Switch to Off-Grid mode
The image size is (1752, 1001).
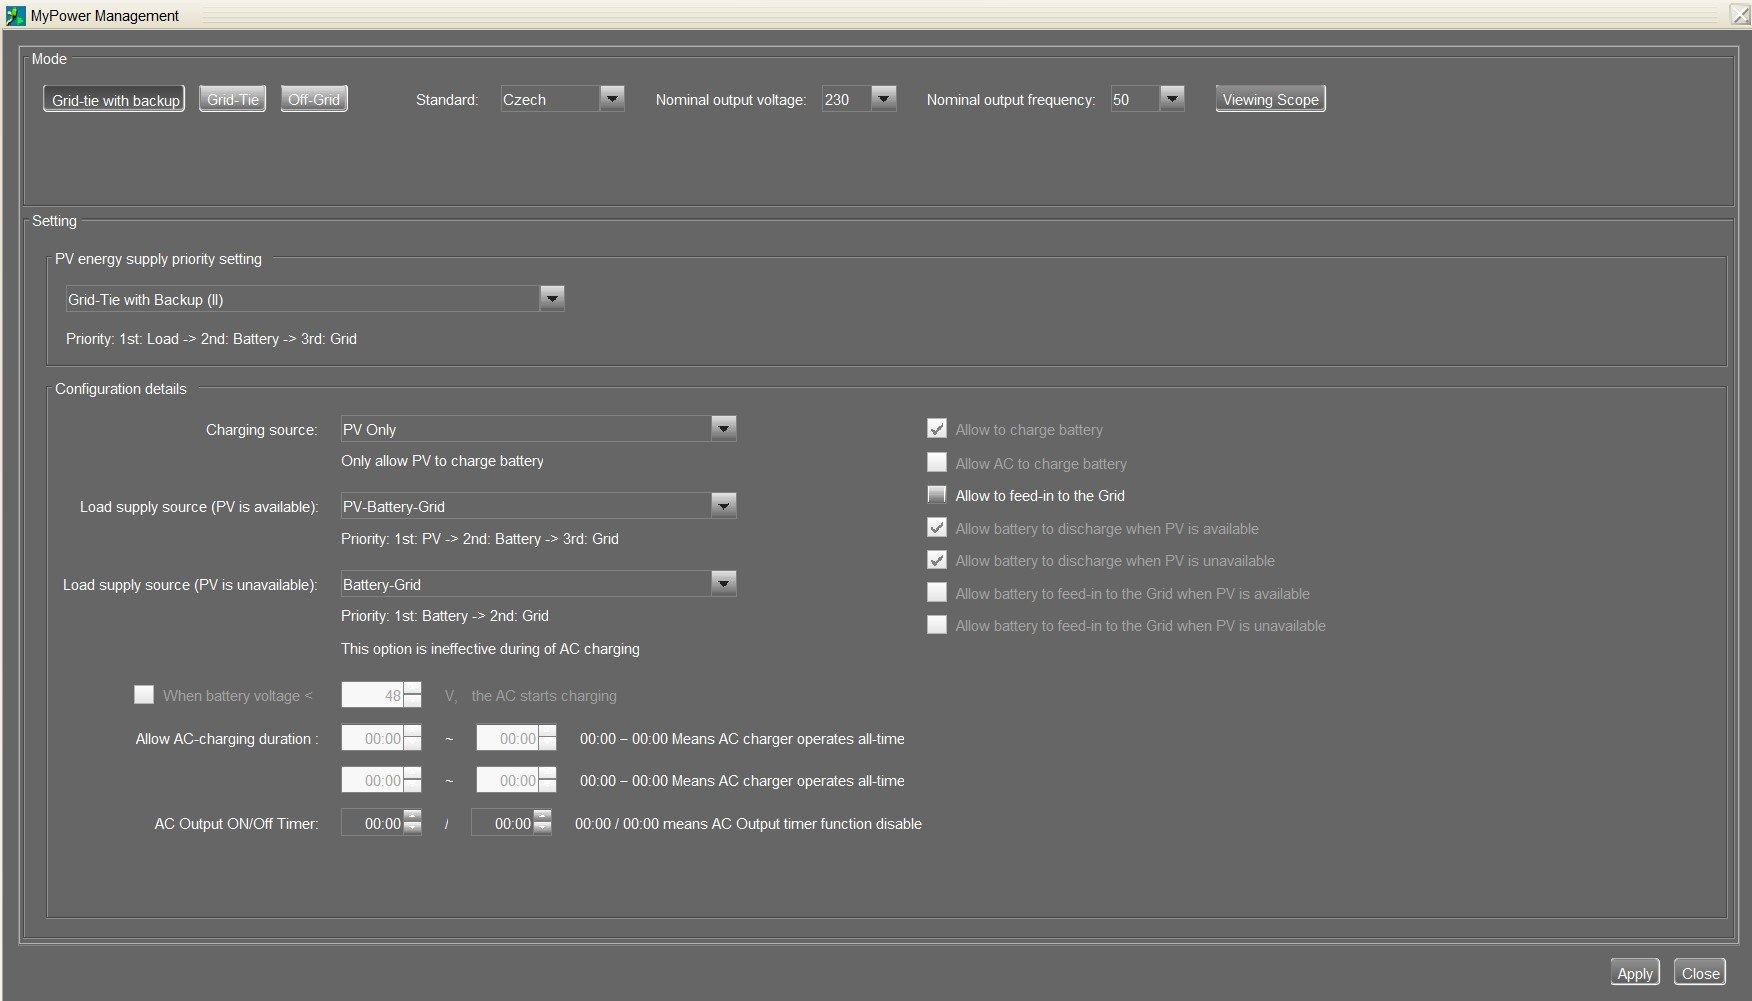pyautogui.click(x=314, y=100)
